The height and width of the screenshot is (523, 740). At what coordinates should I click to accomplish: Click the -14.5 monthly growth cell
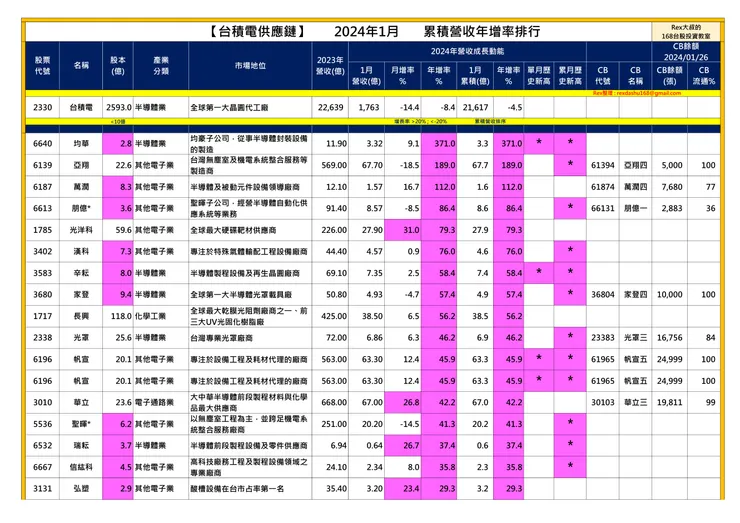click(403, 424)
